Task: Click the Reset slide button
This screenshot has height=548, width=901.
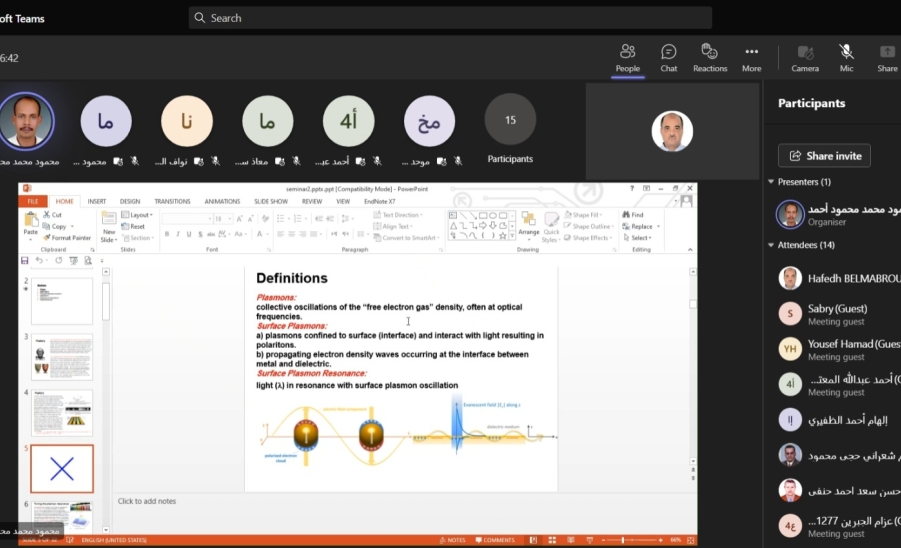Action: (x=133, y=226)
